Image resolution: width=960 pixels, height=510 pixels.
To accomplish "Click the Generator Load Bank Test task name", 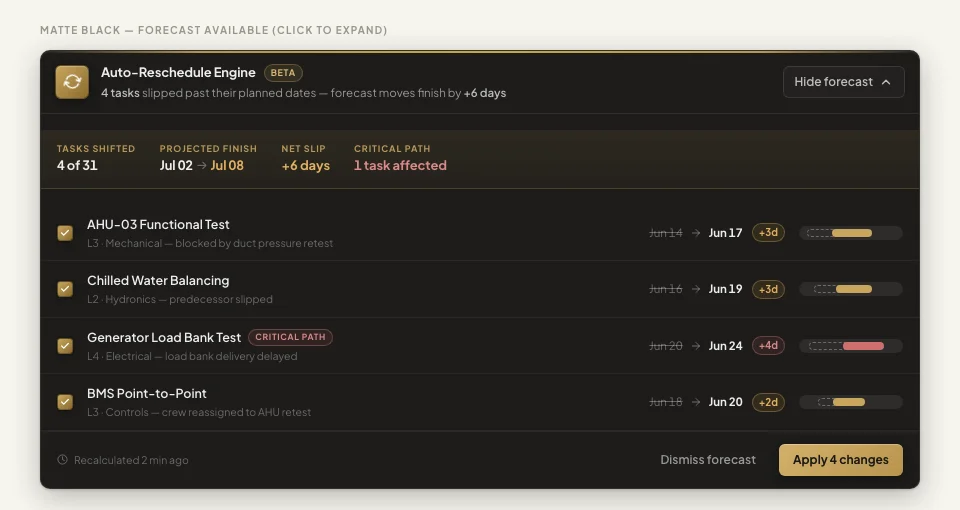I will coord(164,337).
